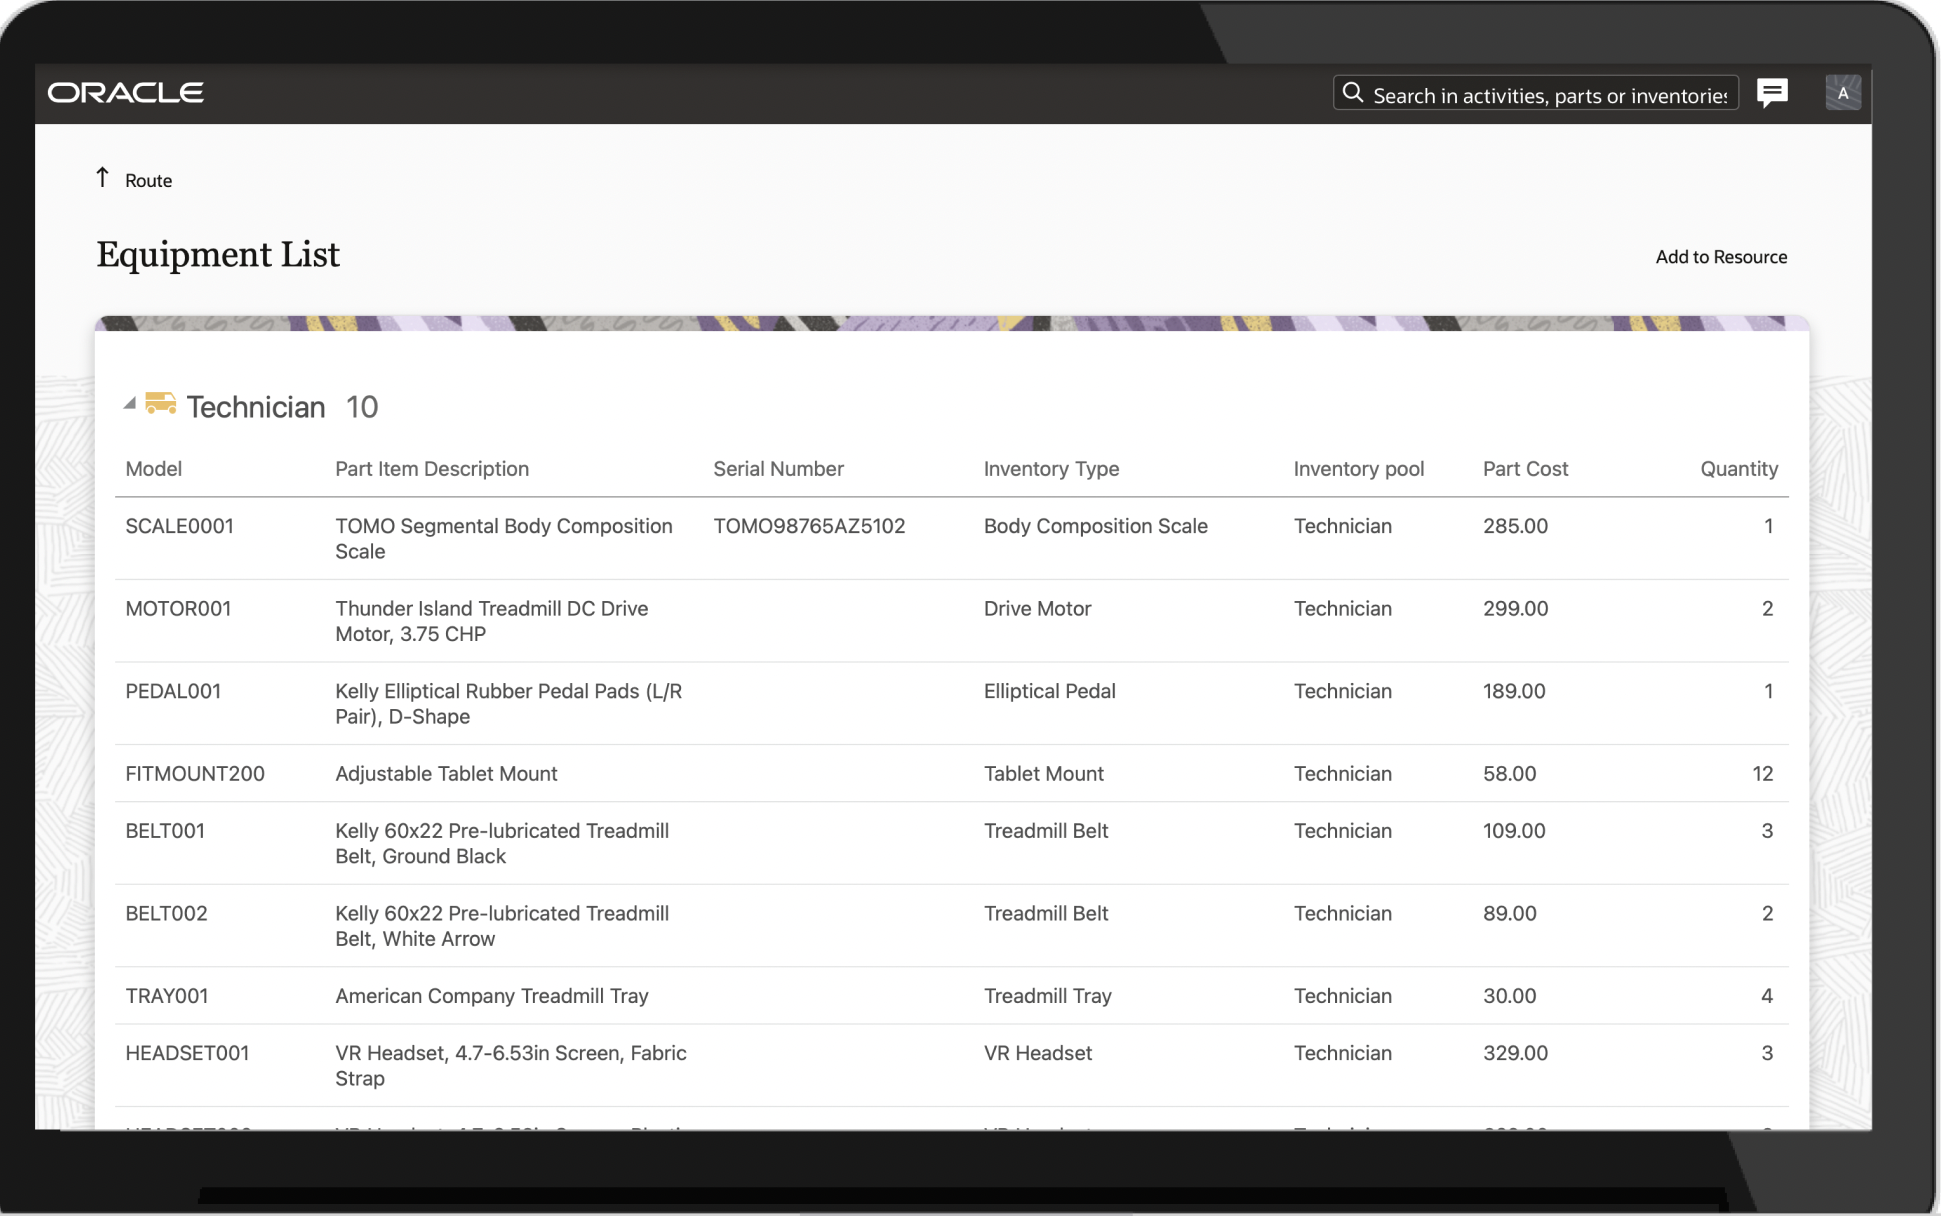Screen dimensions: 1941x1216
Task: Click the search magnifier icon
Action: coord(1352,93)
